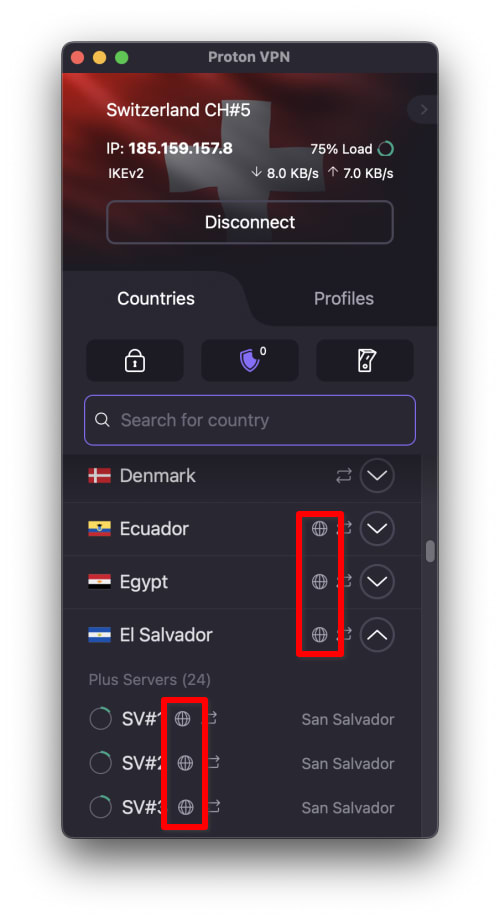
Task: Select the SV#2 server load circle
Action: pos(100,763)
